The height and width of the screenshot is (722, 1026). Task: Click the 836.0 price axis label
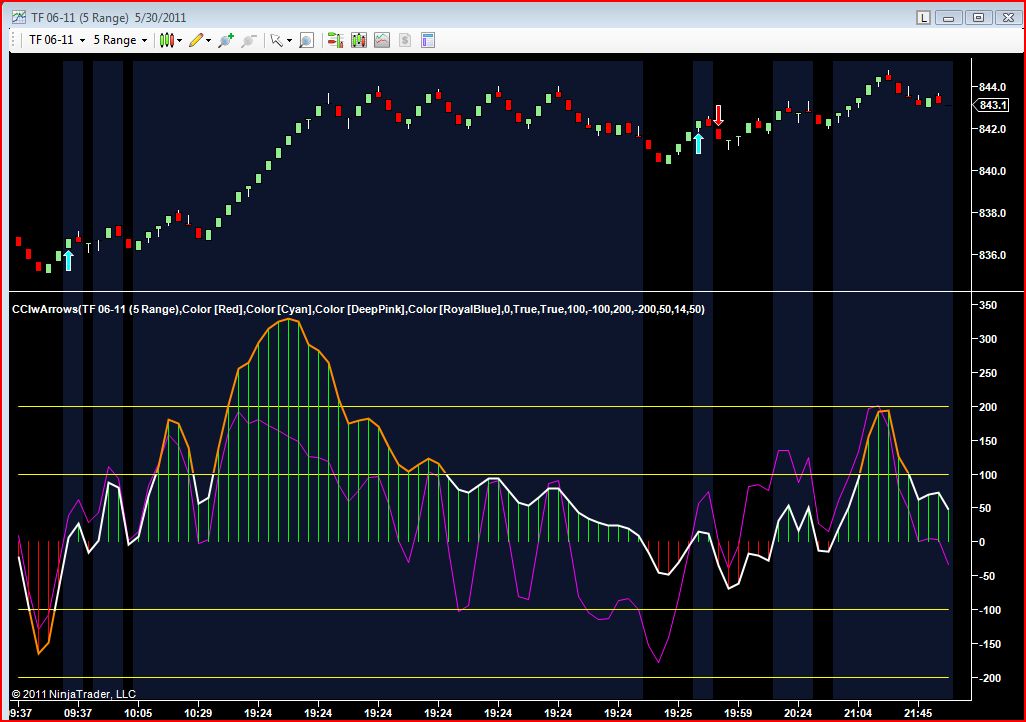point(993,255)
